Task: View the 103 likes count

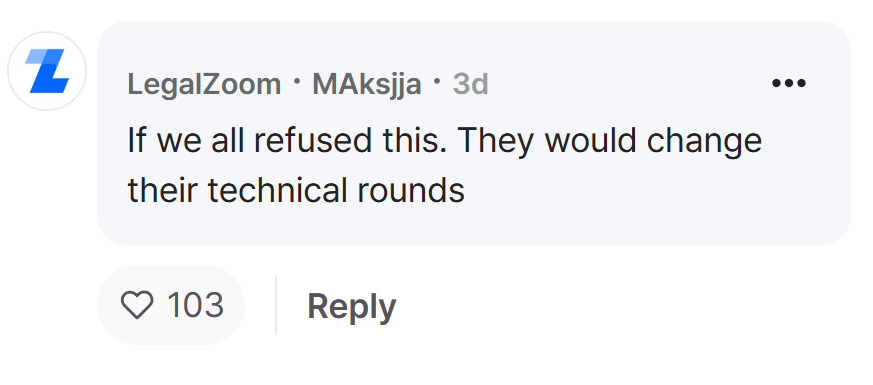Action: (195, 305)
